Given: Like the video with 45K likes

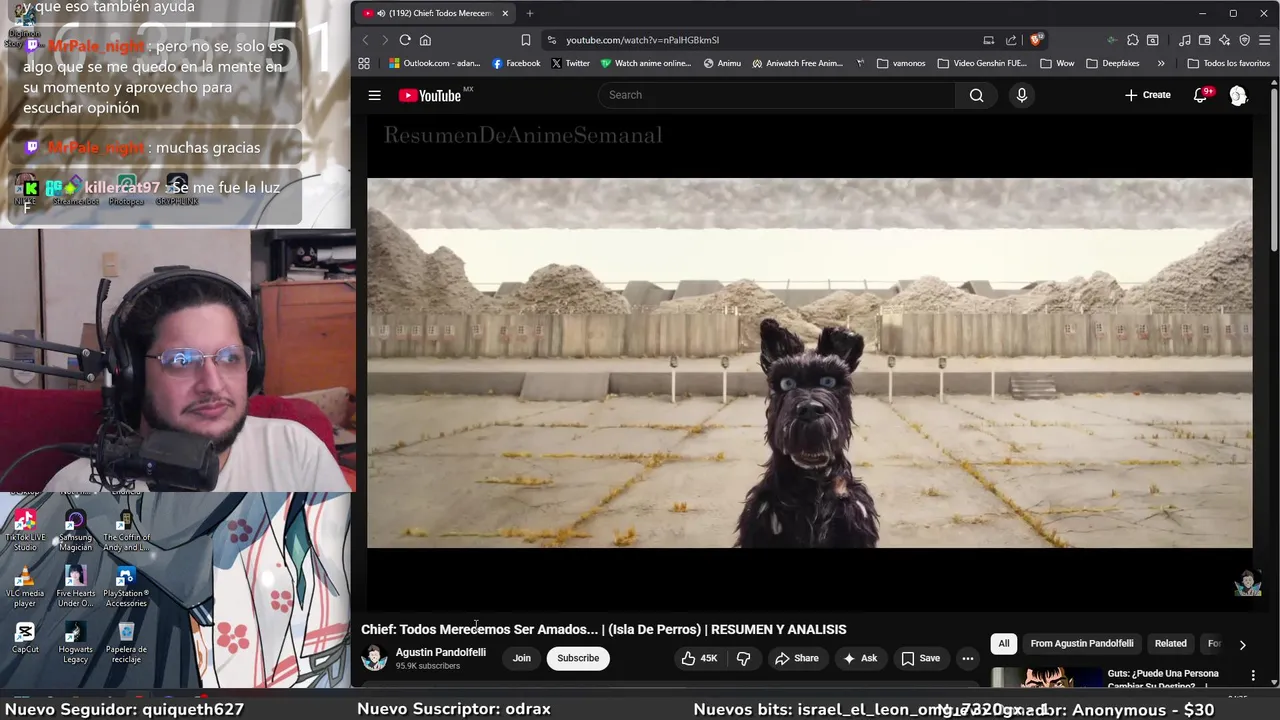Looking at the screenshot, I should coord(700,658).
